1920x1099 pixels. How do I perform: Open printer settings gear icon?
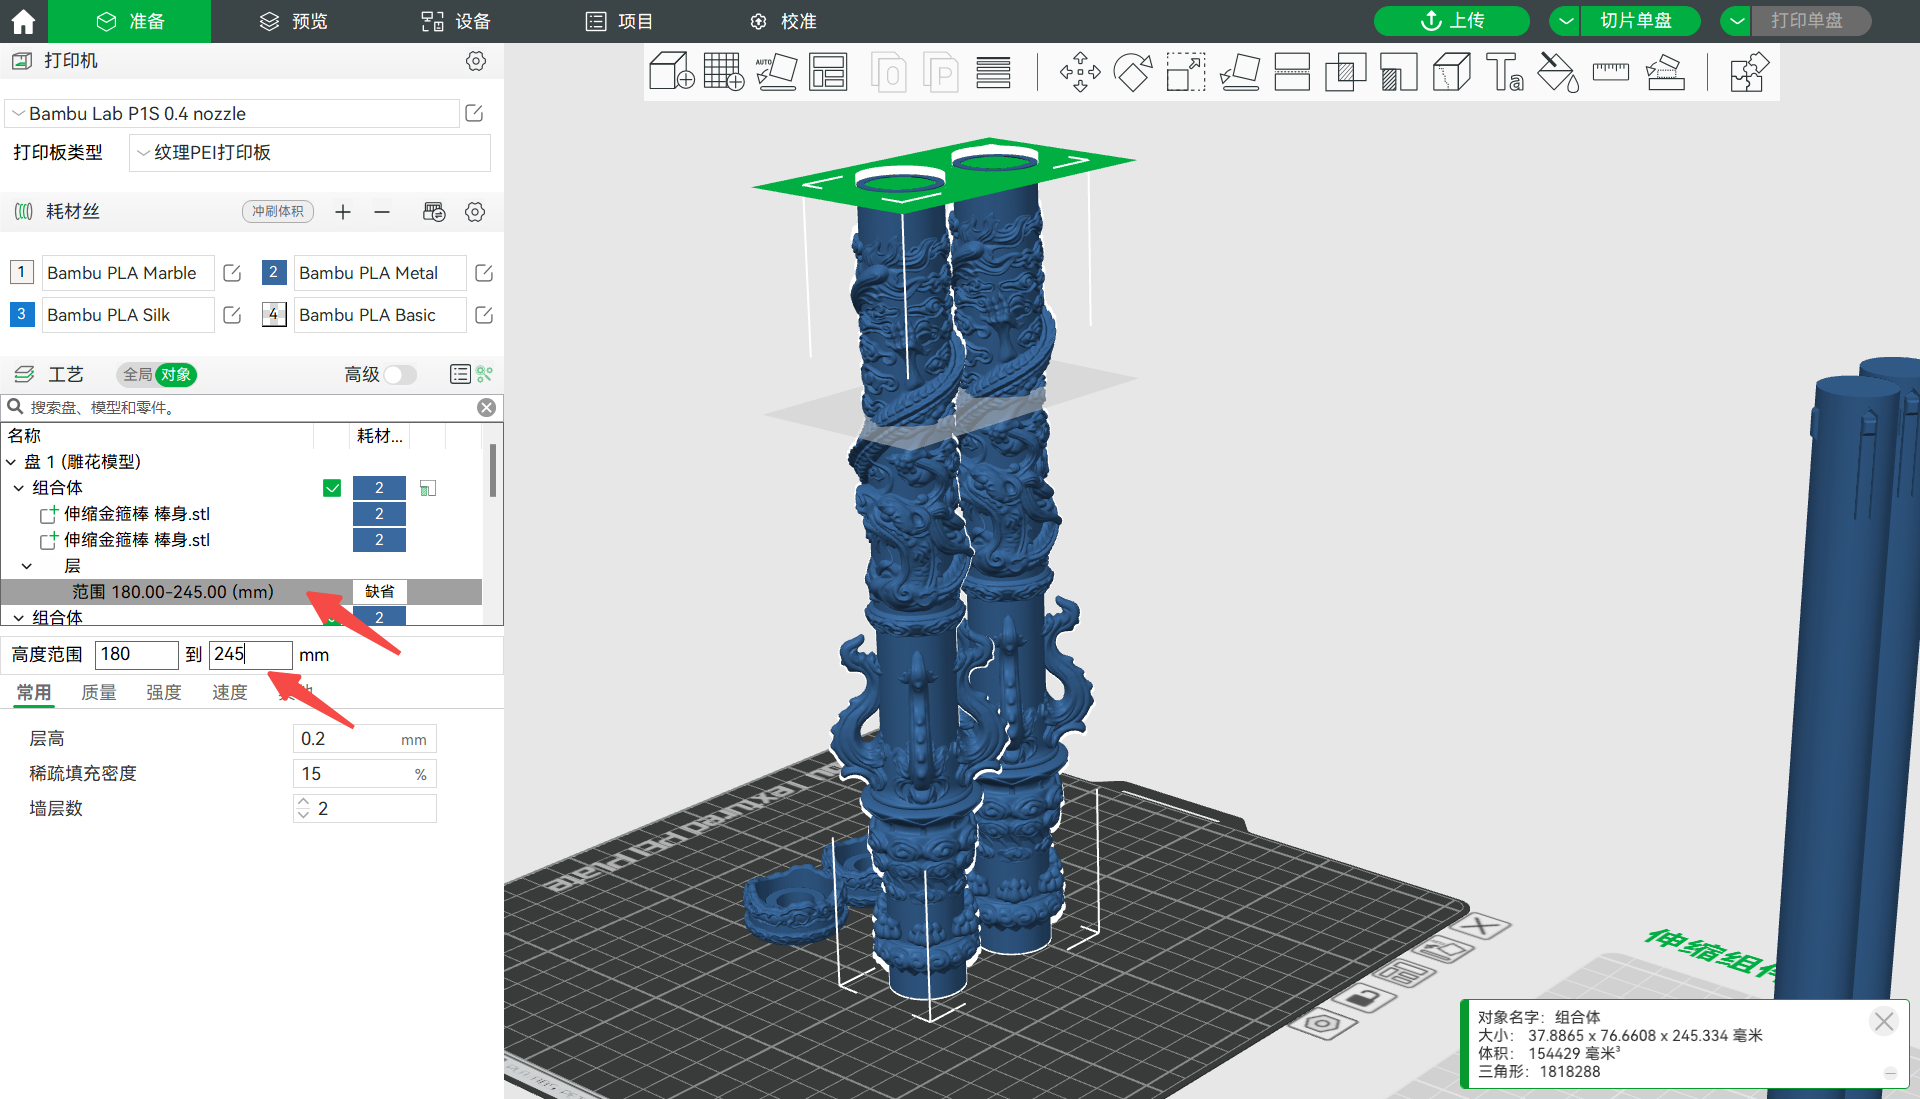pos(476,61)
